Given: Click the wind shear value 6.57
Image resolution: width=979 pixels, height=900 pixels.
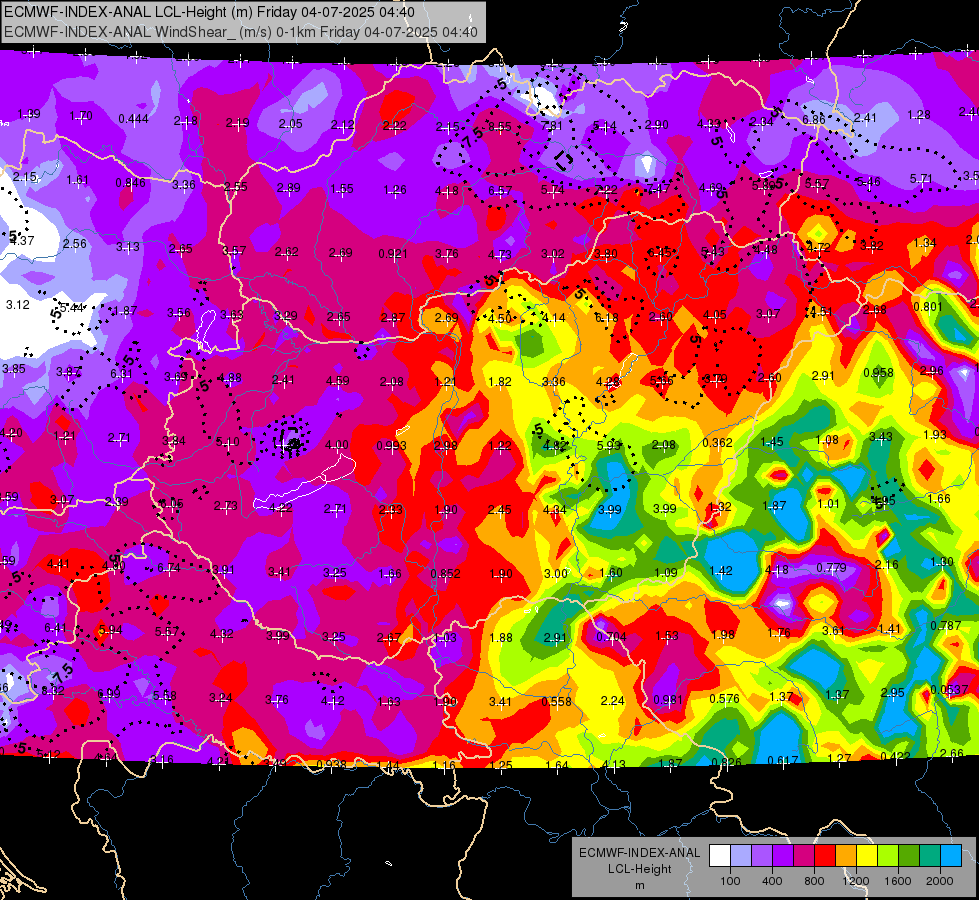Looking at the screenshot, I should (500, 190).
